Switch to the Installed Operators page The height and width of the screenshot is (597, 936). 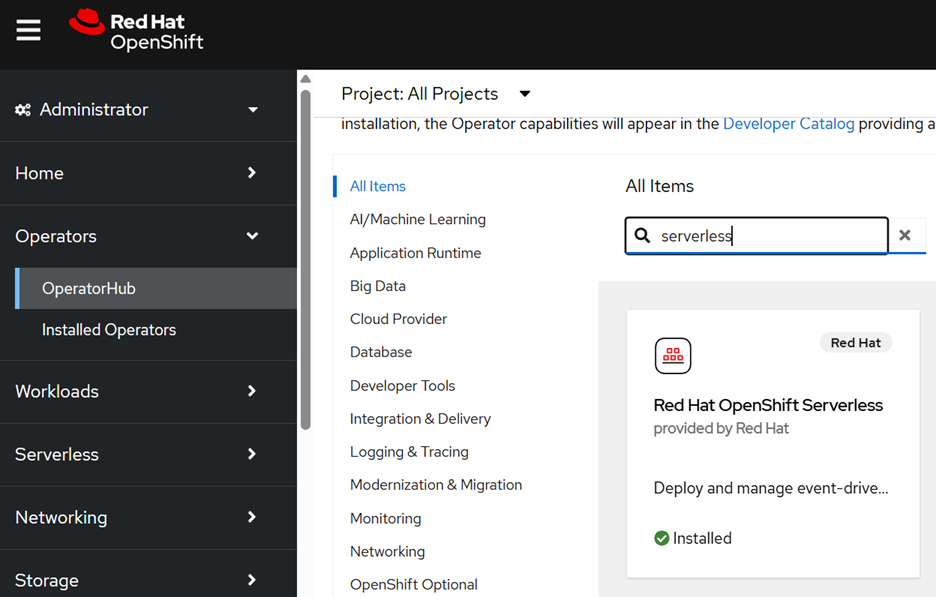(109, 329)
